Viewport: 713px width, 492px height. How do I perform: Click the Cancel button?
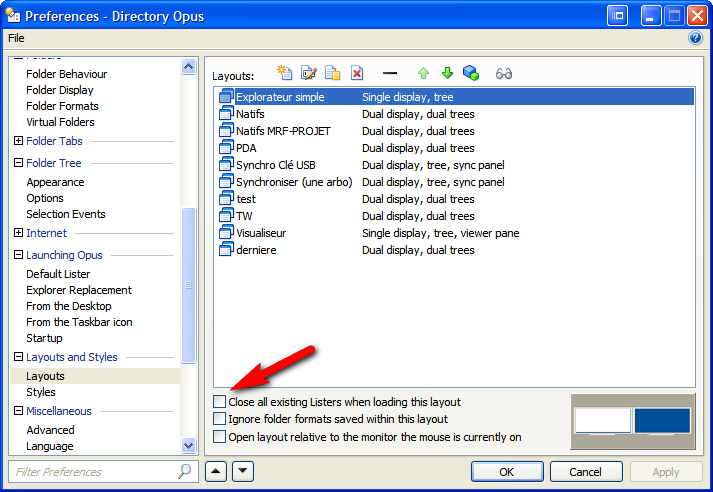point(586,472)
